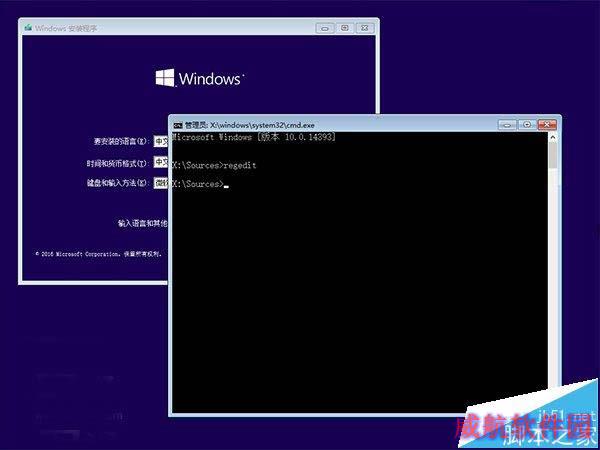Viewport: 600px width, 450px height.
Task: Maximize the cmd.exe window
Action: [527, 125]
